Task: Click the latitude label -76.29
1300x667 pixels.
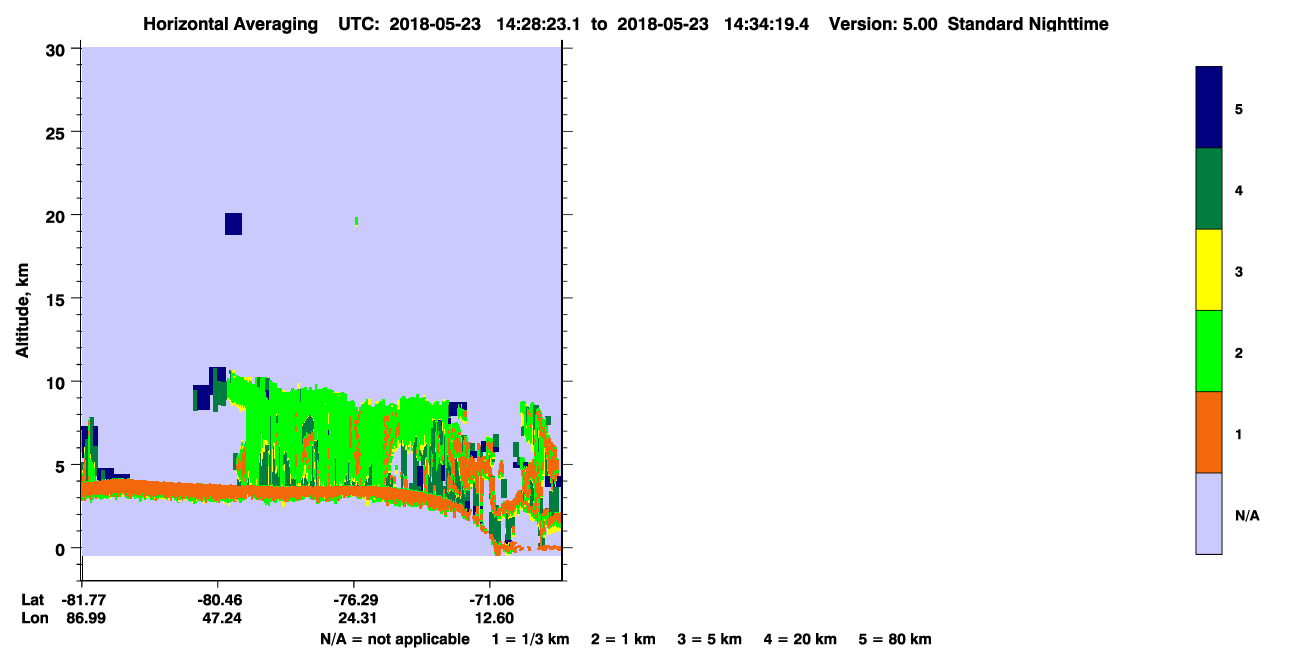Action: pos(355,600)
